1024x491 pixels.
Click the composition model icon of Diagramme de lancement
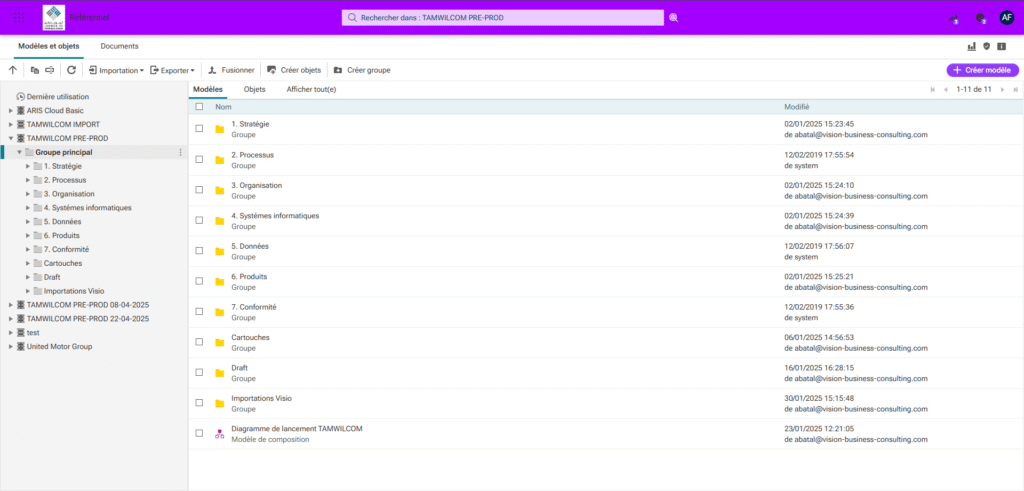(219, 434)
